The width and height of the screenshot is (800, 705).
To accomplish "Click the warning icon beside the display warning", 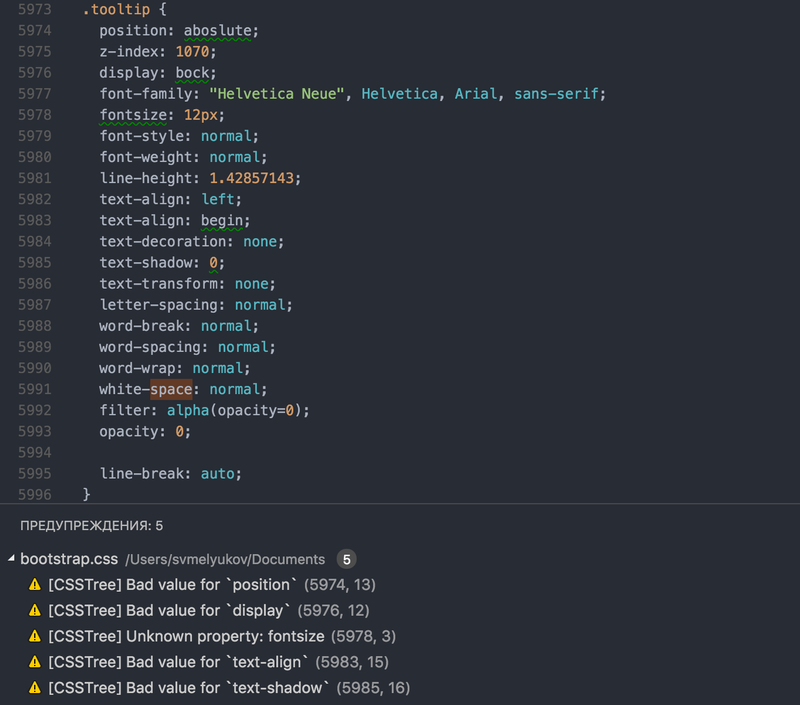I will 35,610.
